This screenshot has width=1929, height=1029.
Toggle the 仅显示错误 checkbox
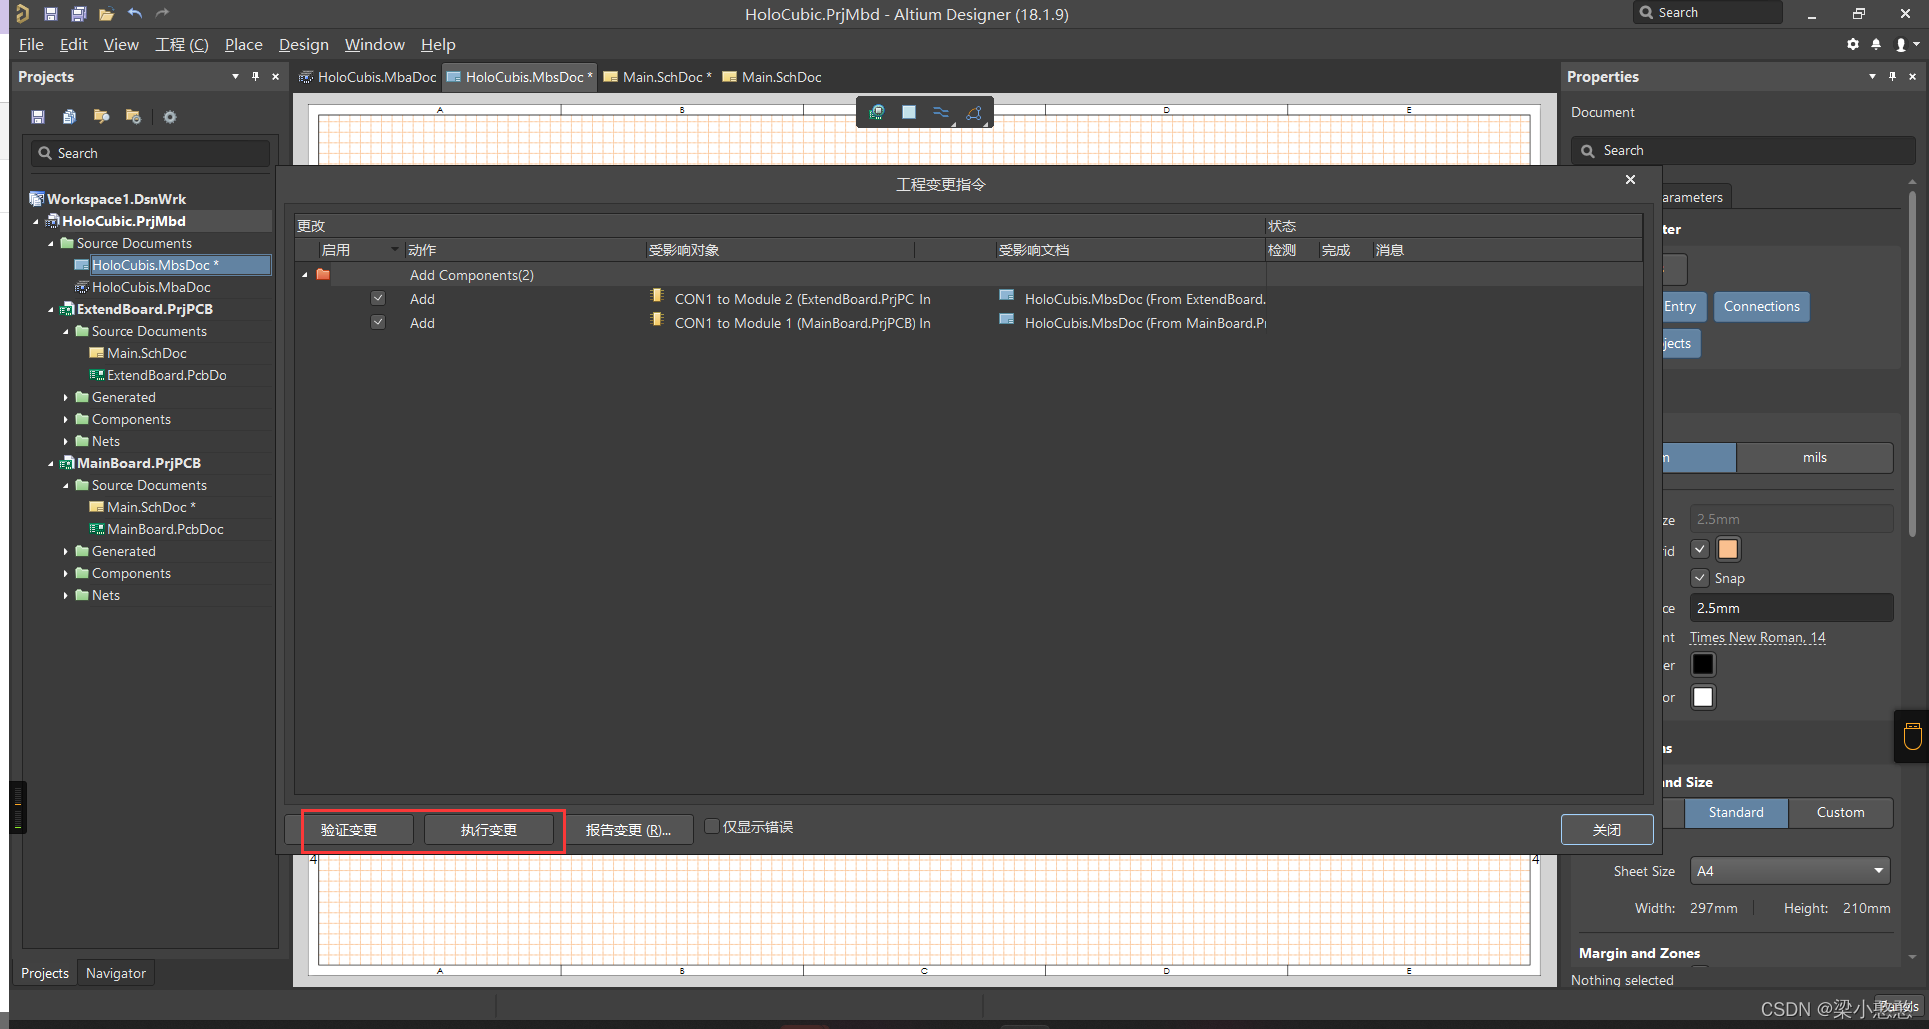[x=712, y=826]
